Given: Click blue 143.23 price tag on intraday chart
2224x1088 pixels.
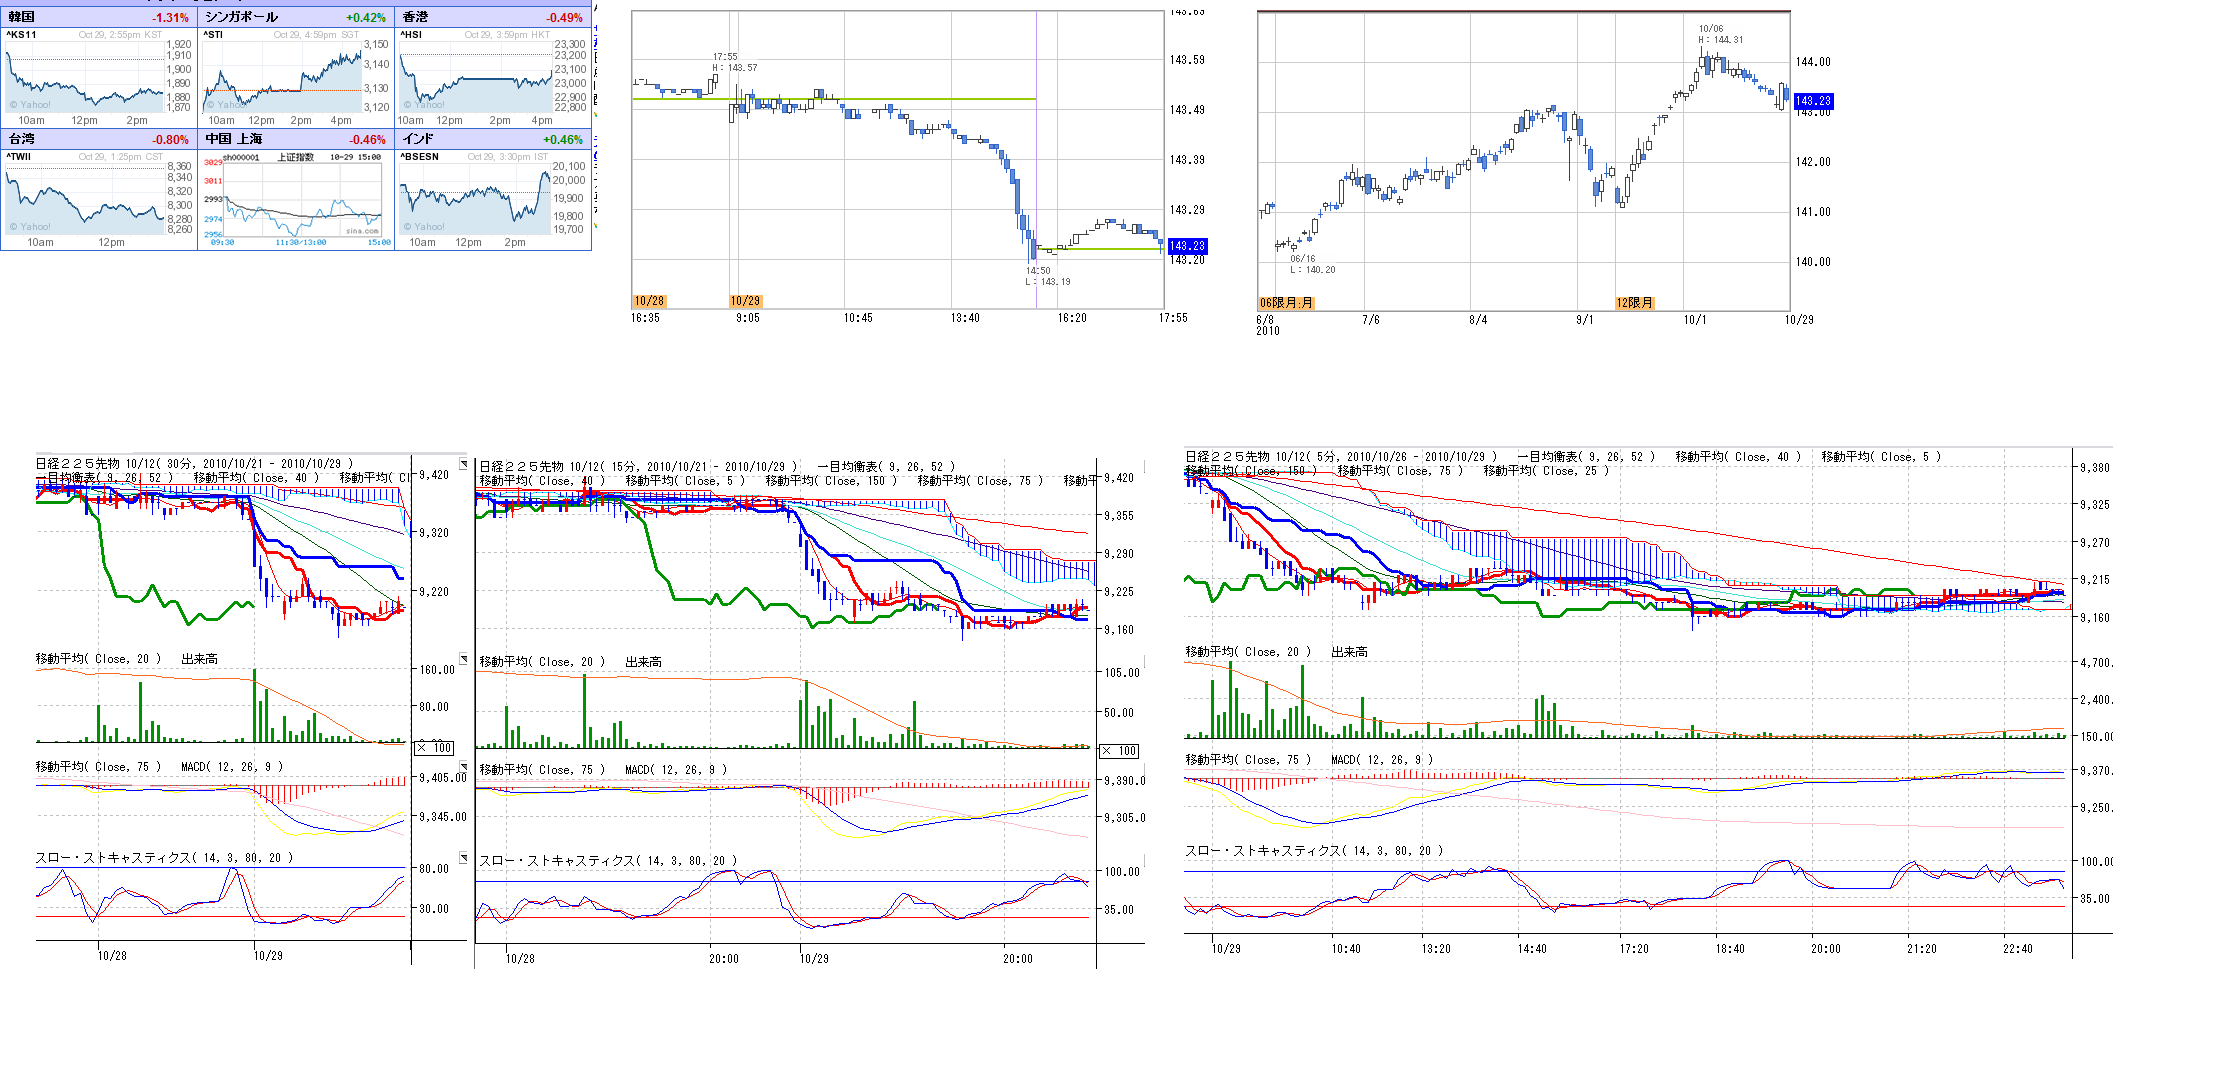Looking at the screenshot, I should [1188, 246].
